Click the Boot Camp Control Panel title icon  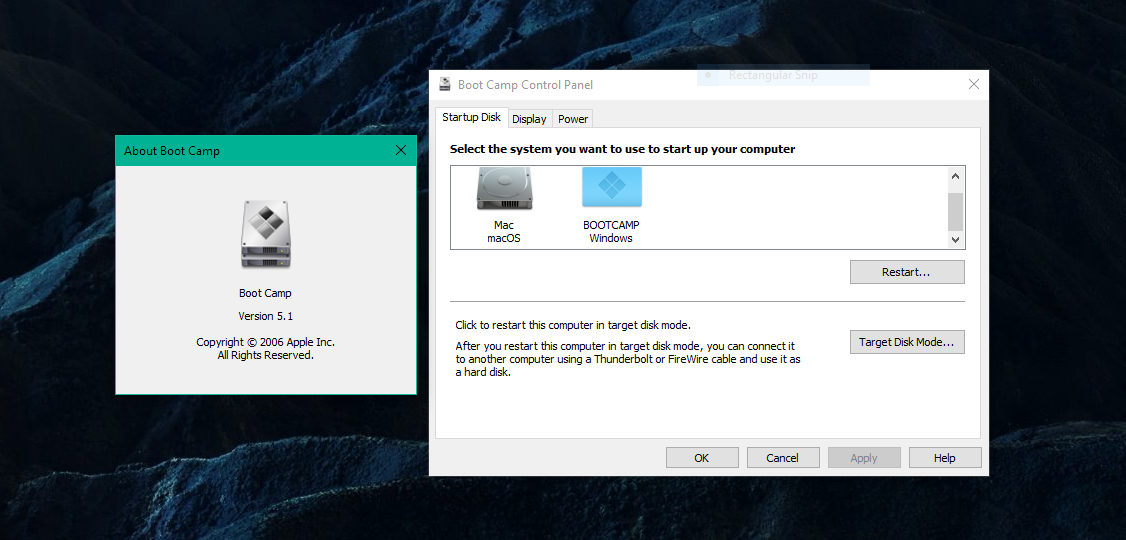445,85
